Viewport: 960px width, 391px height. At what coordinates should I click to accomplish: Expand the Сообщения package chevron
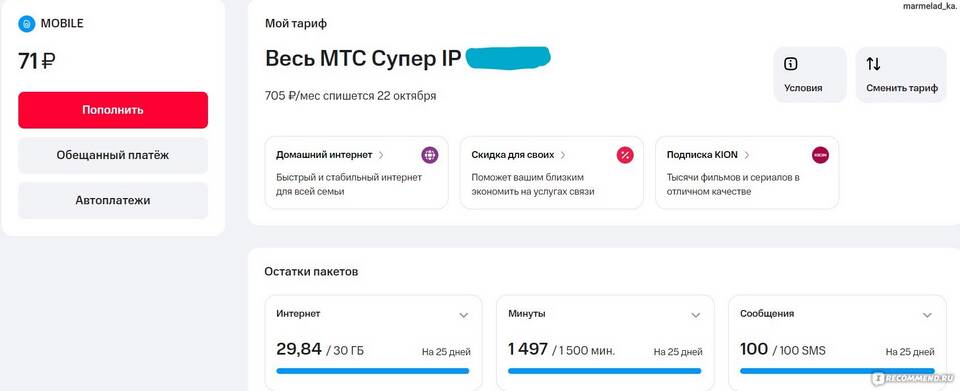pos(927,315)
